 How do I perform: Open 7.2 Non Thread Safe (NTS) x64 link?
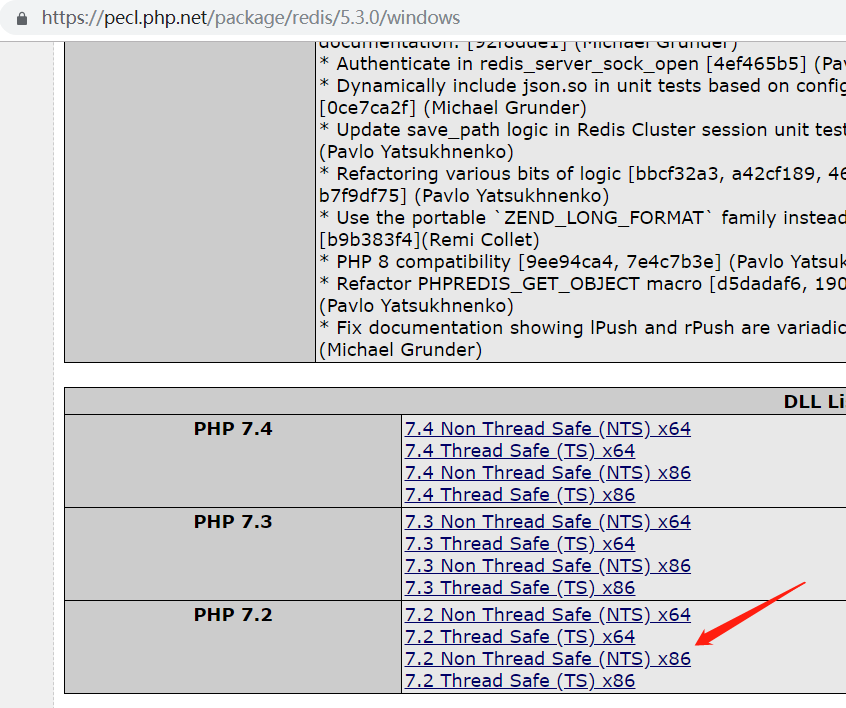click(548, 615)
